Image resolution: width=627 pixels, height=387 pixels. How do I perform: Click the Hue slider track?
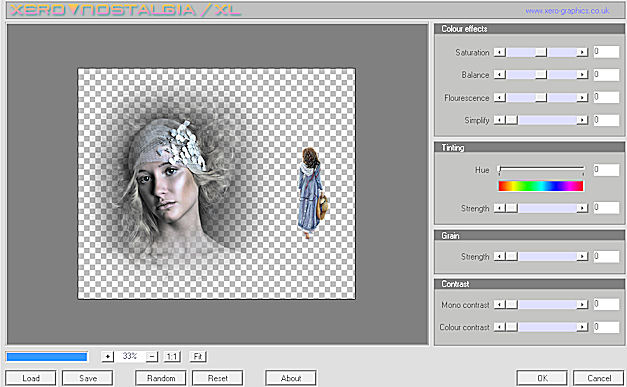pyautogui.click(x=541, y=169)
